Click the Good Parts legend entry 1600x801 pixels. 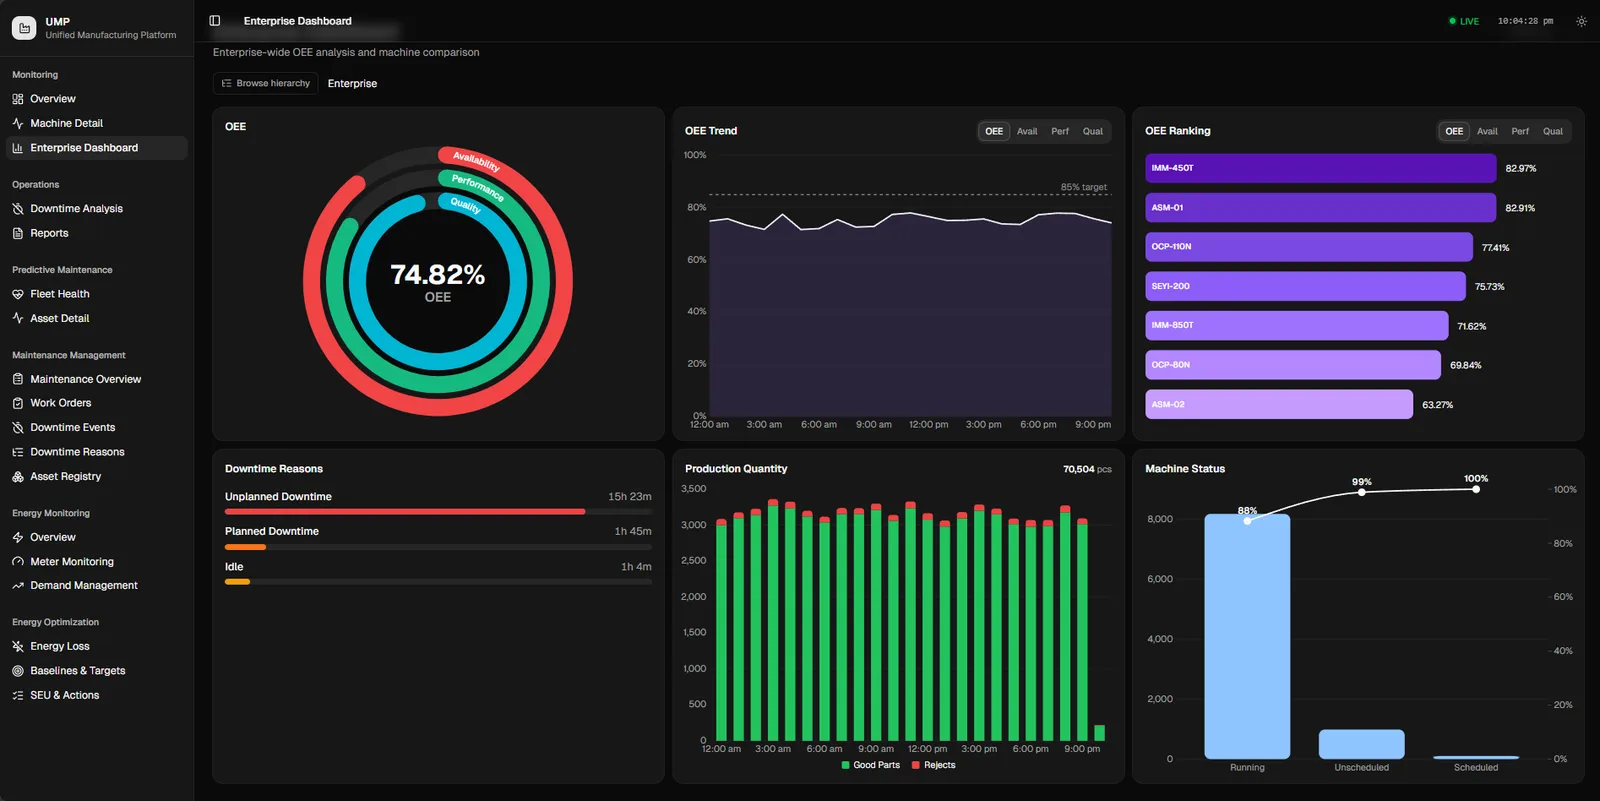pyautogui.click(x=871, y=765)
